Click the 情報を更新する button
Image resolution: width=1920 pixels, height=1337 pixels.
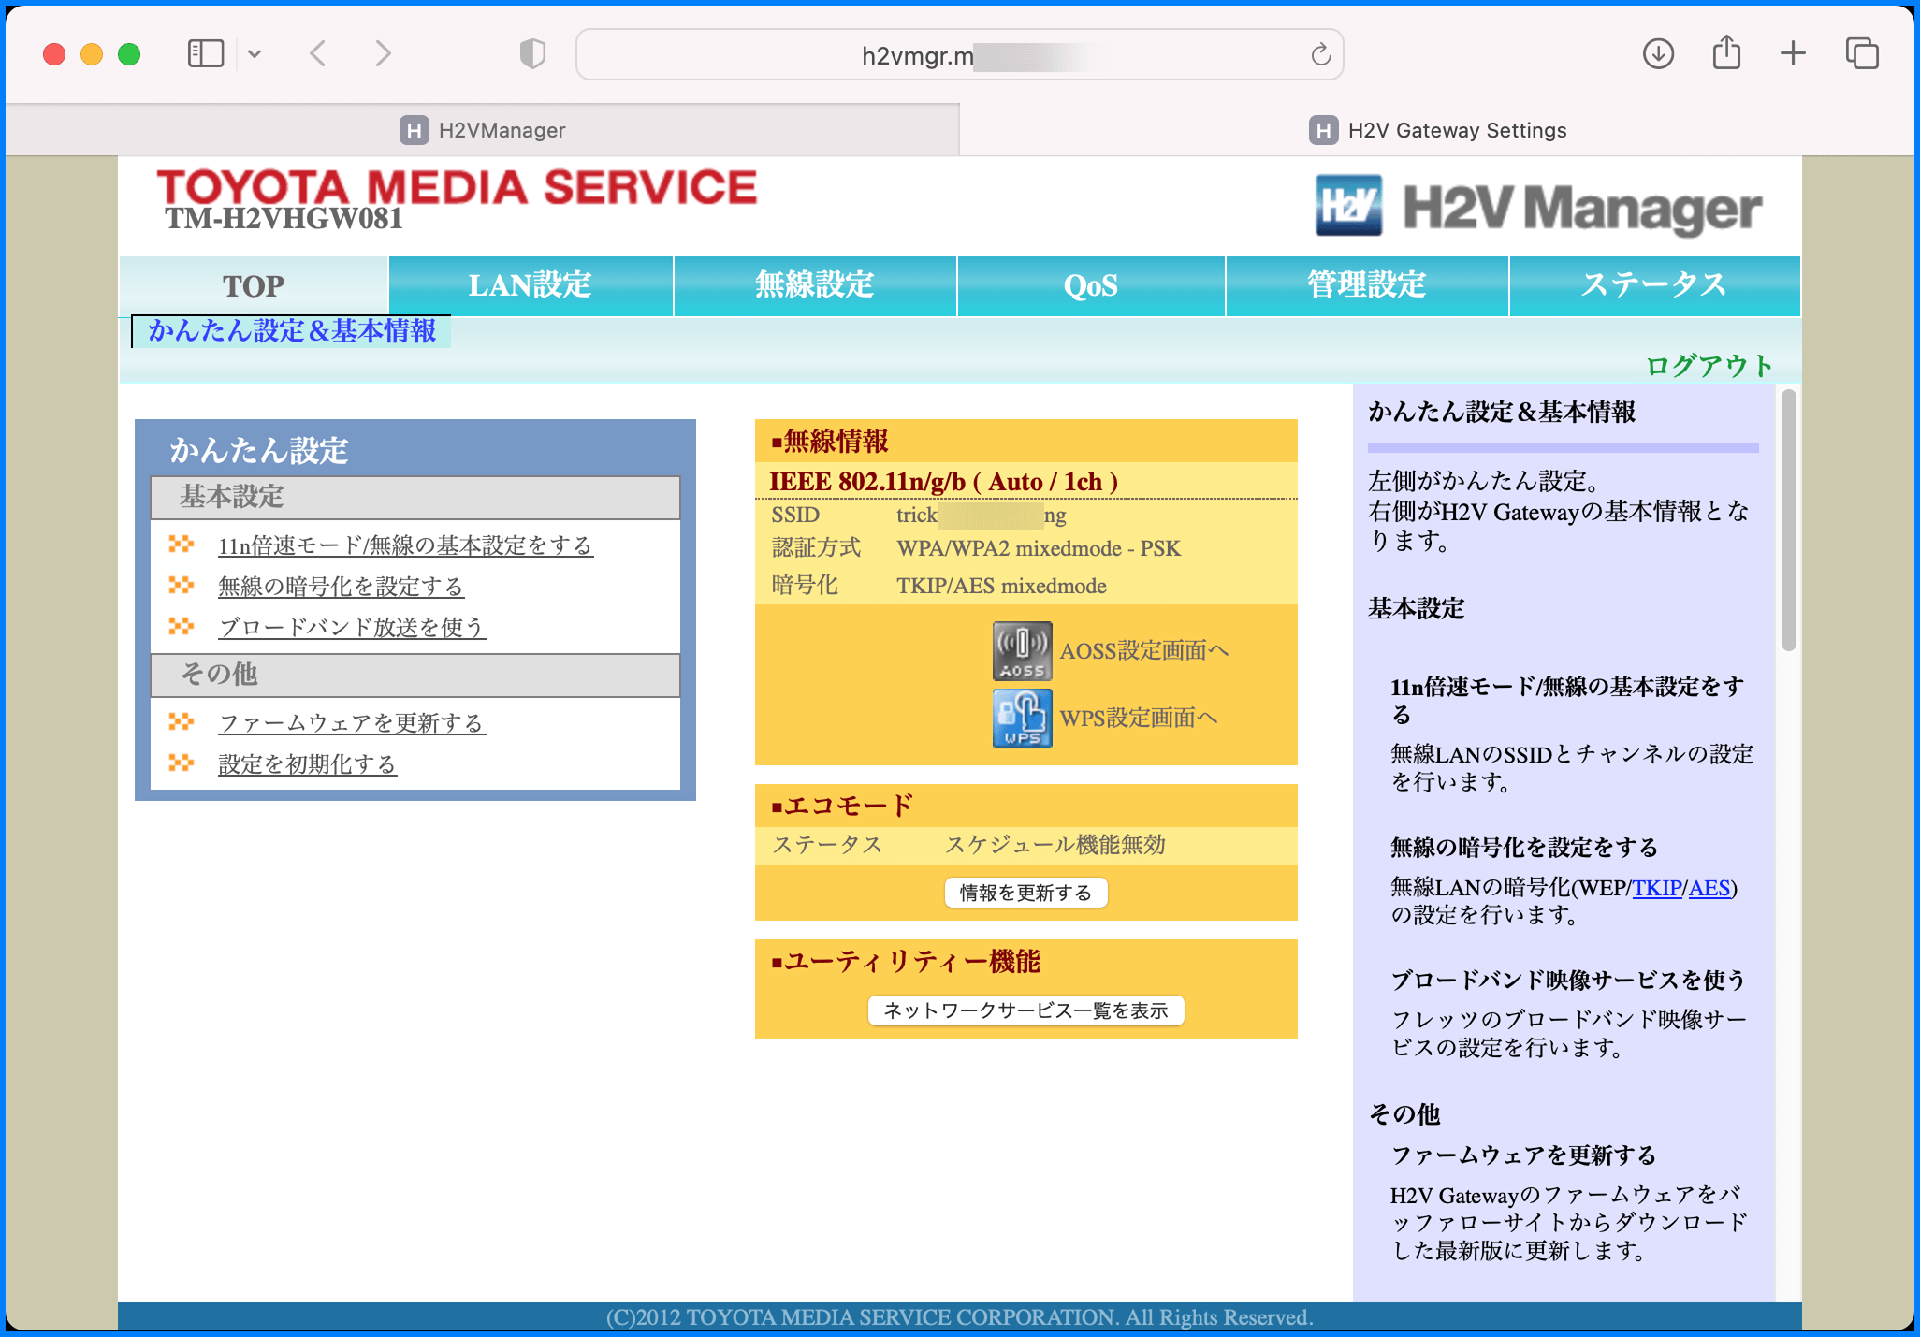pyautogui.click(x=1026, y=893)
